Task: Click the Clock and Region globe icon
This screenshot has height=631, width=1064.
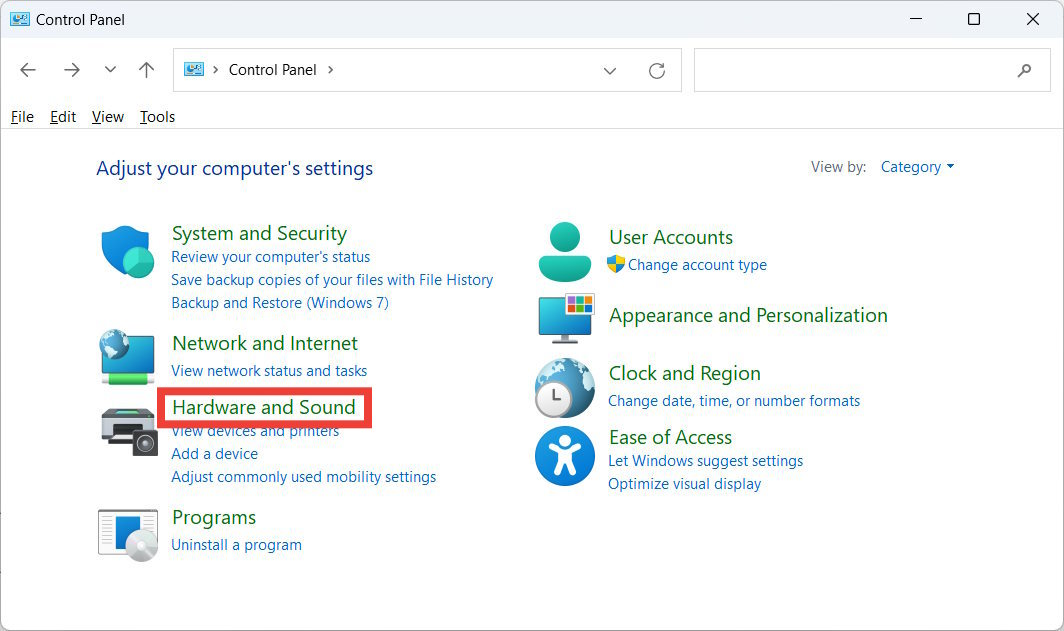Action: point(565,388)
